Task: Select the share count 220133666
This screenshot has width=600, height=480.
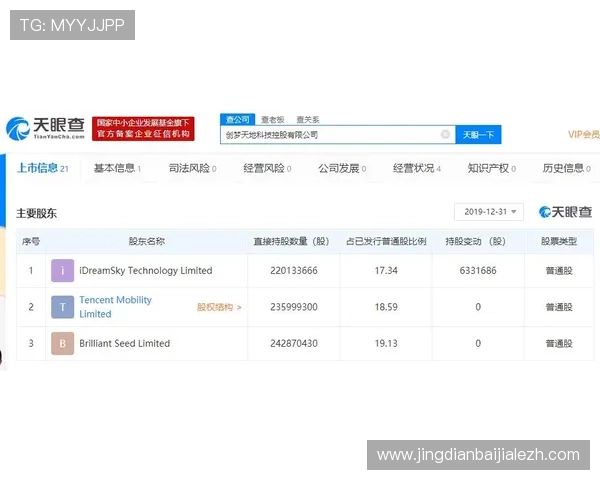Action: click(294, 271)
